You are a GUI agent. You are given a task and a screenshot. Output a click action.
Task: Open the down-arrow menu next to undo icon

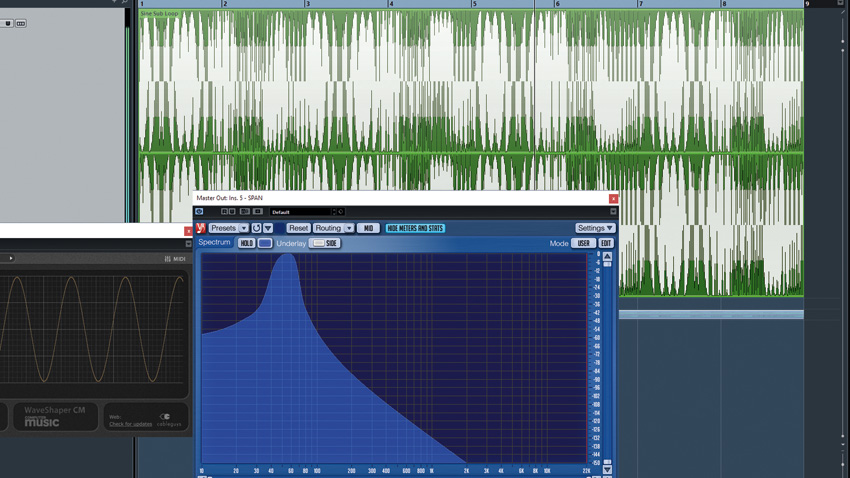click(268, 228)
